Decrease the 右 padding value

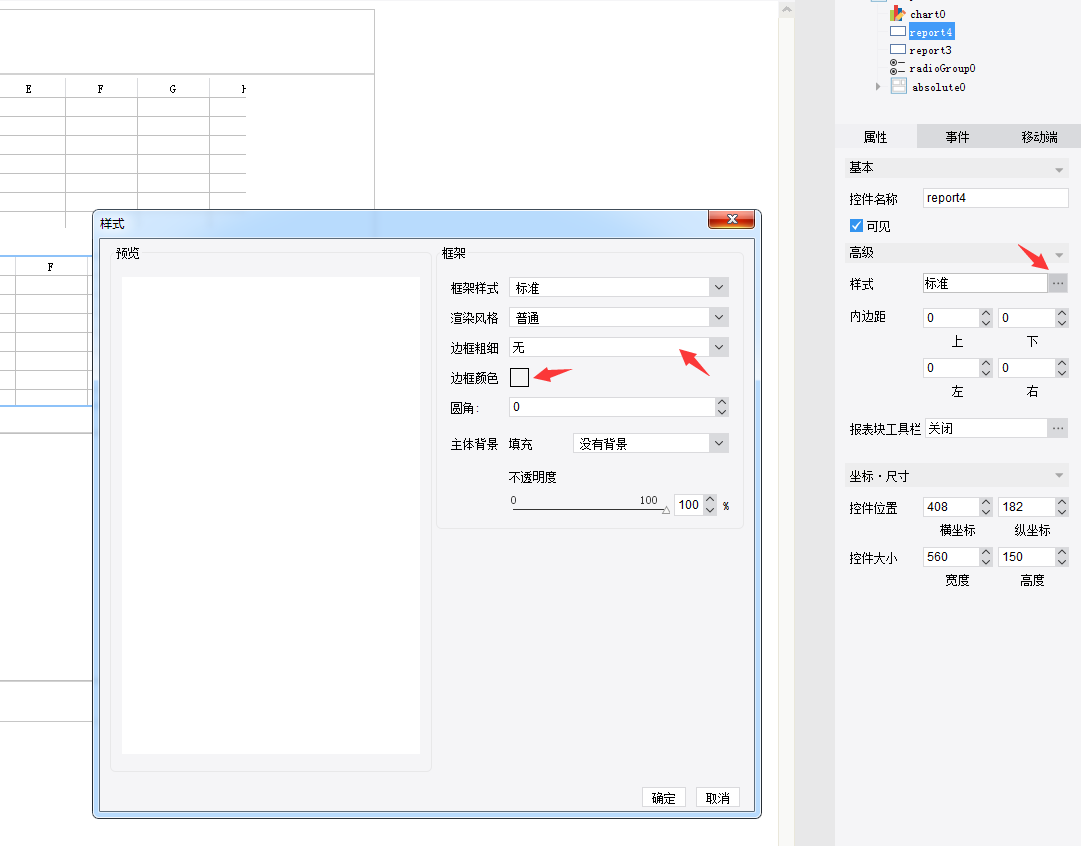click(x=1062, y=372)
